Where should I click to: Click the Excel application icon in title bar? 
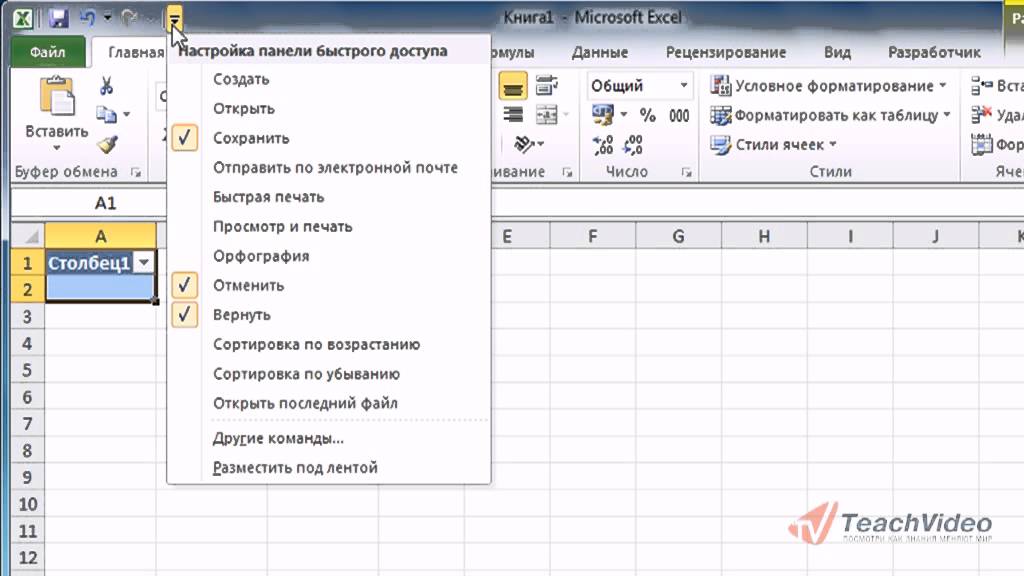[x=23, y=18]
